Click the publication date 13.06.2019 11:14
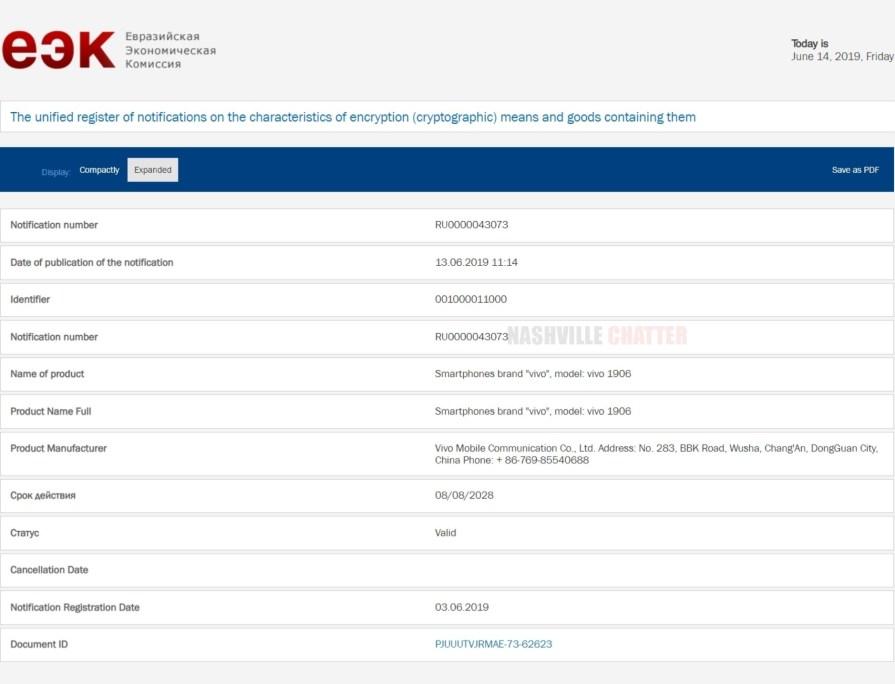The height and width of the screenshot is (684, 895). [x=476, y=263]
